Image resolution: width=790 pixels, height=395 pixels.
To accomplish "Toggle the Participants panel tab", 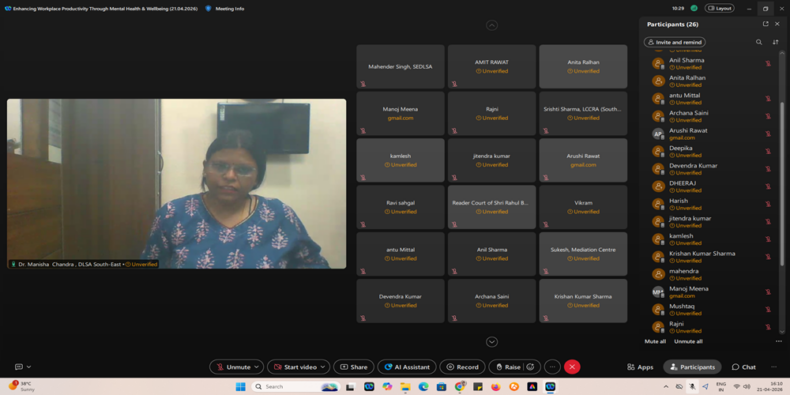I will pyautogui.click(x=692, y=367).
